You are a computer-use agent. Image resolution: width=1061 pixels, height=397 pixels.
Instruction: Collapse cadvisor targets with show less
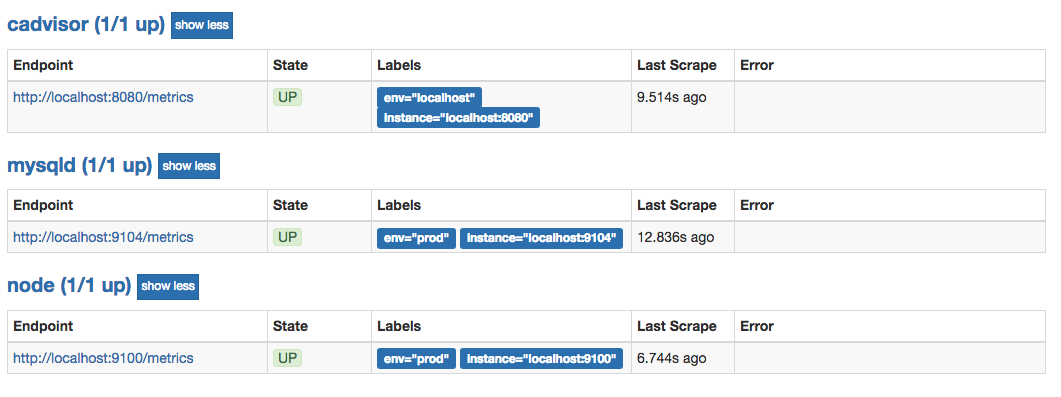202,25
